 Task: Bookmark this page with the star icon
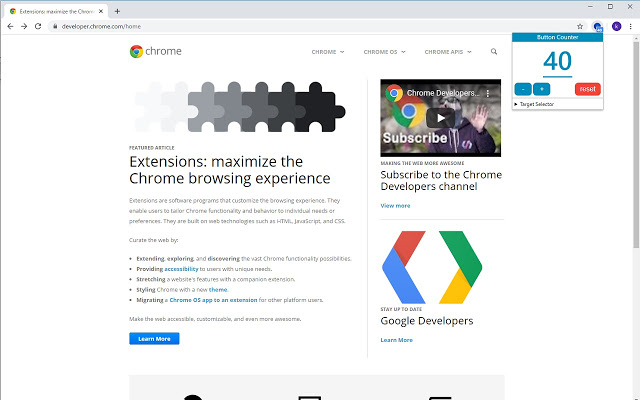580,26
